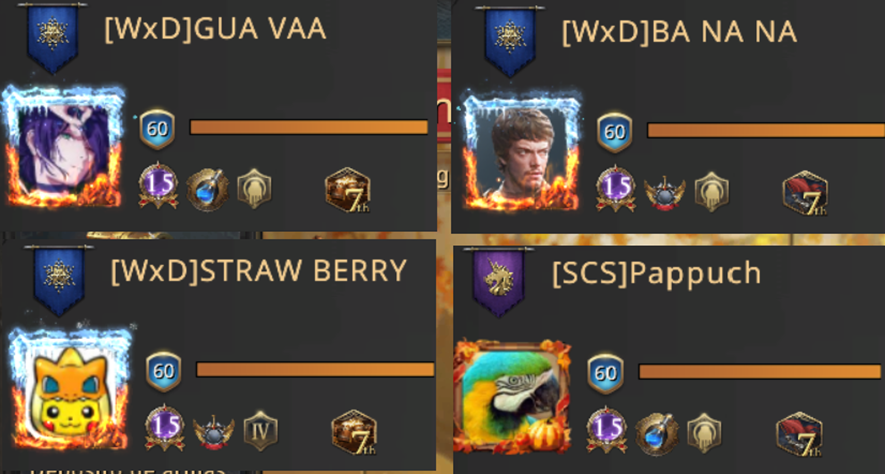Click the level 60 shield next to BA NA NA

coord(615,133)
